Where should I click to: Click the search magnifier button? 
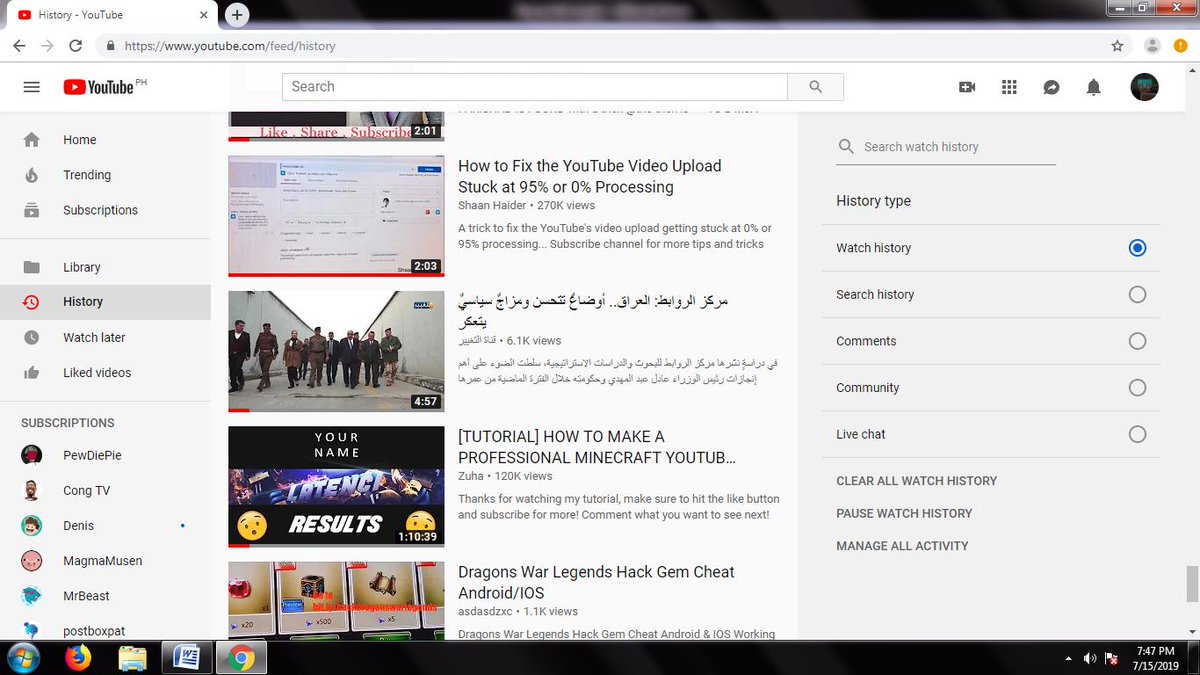point(815,87)
